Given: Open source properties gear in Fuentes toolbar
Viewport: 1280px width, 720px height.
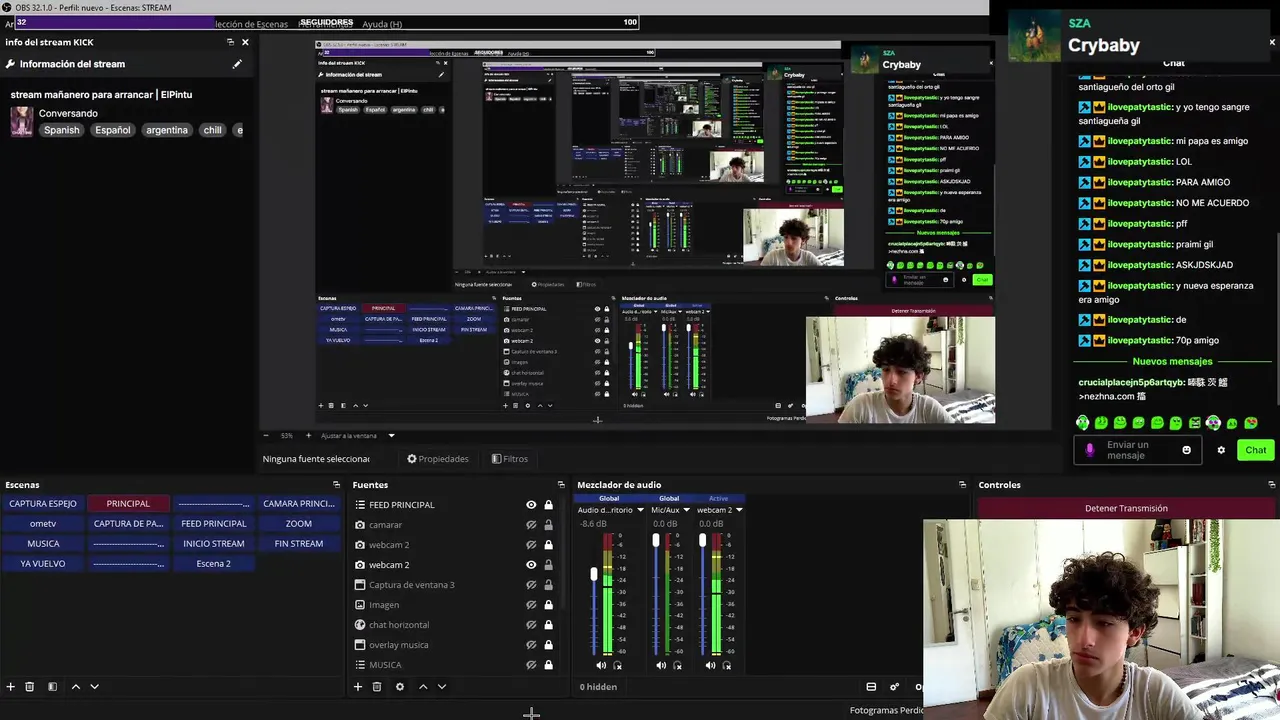Looking at the screenshot, I should 400,687.
